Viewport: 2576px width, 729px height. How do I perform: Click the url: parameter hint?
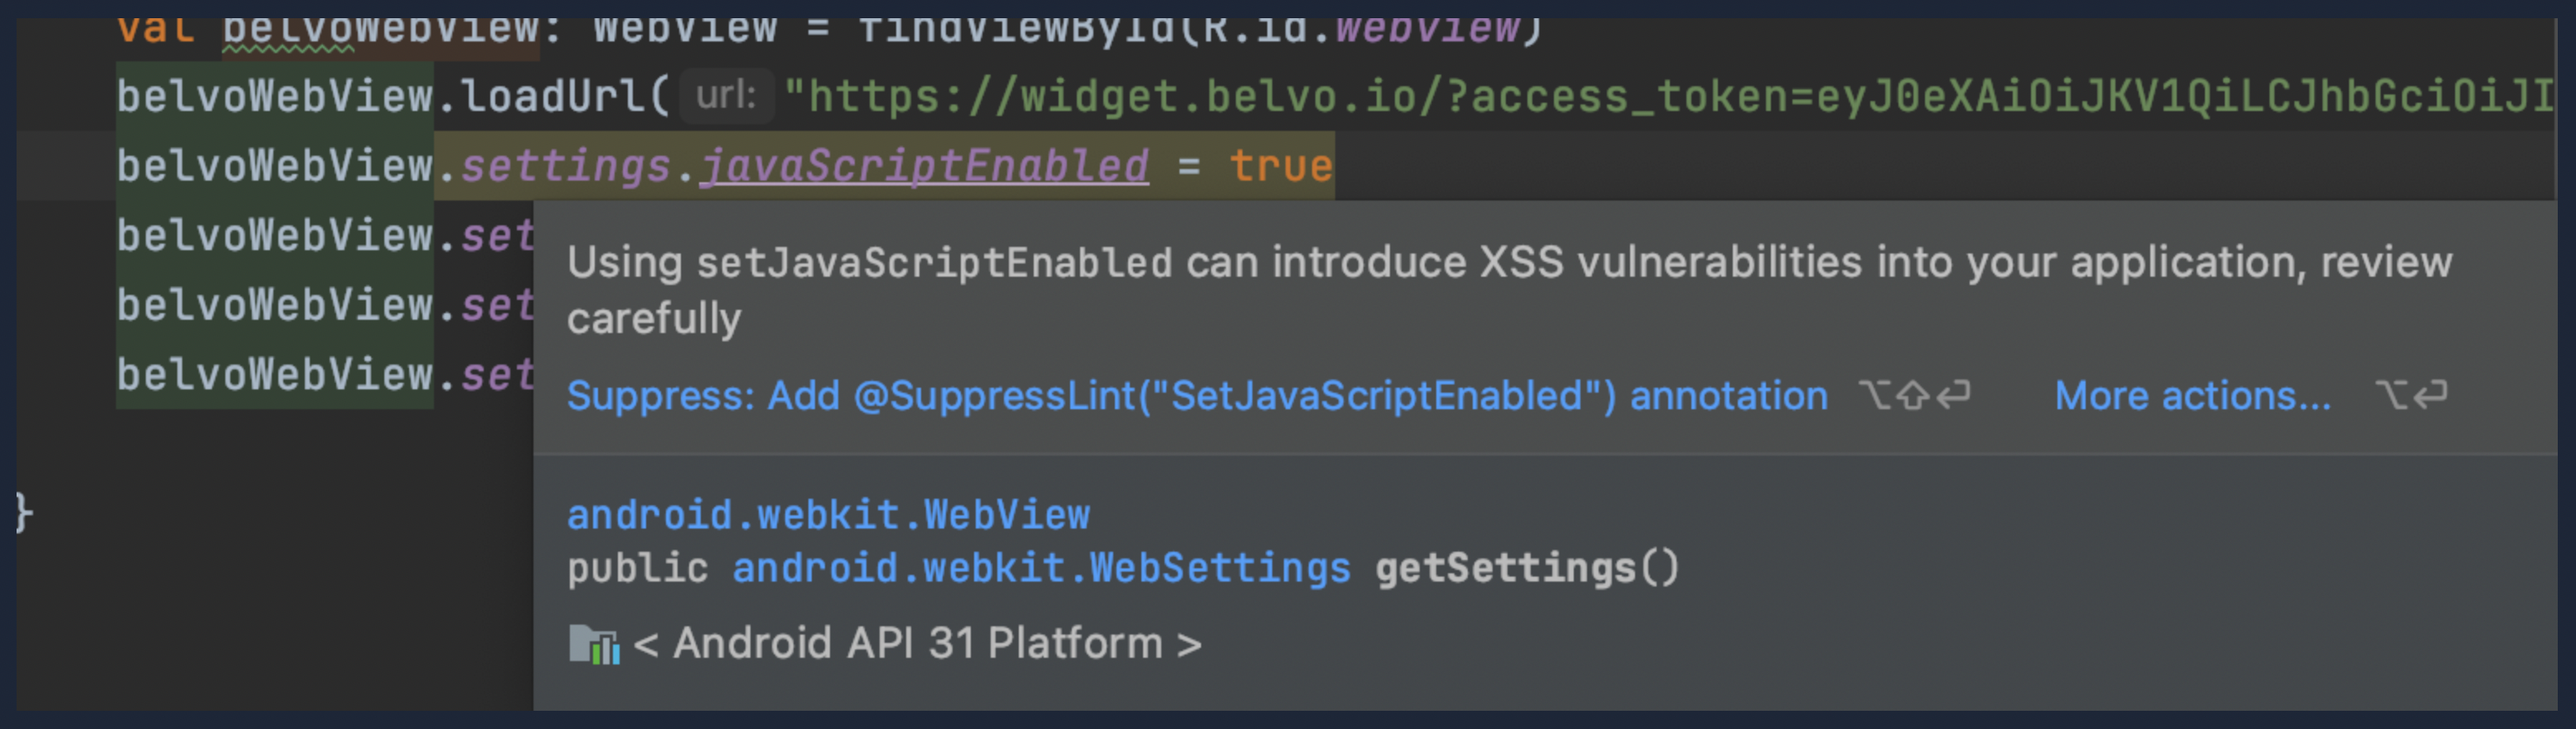(726, 96)
